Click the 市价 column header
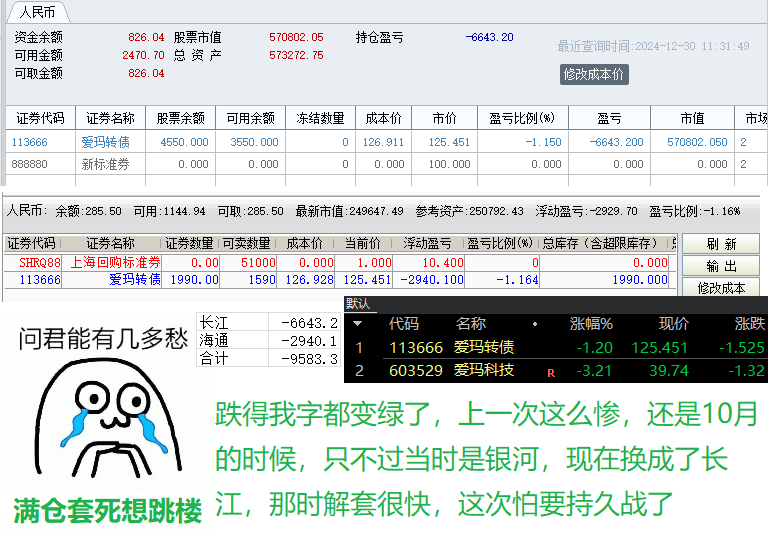The height and width of the screenshot is (544, 768). click(x=445, y=118)
